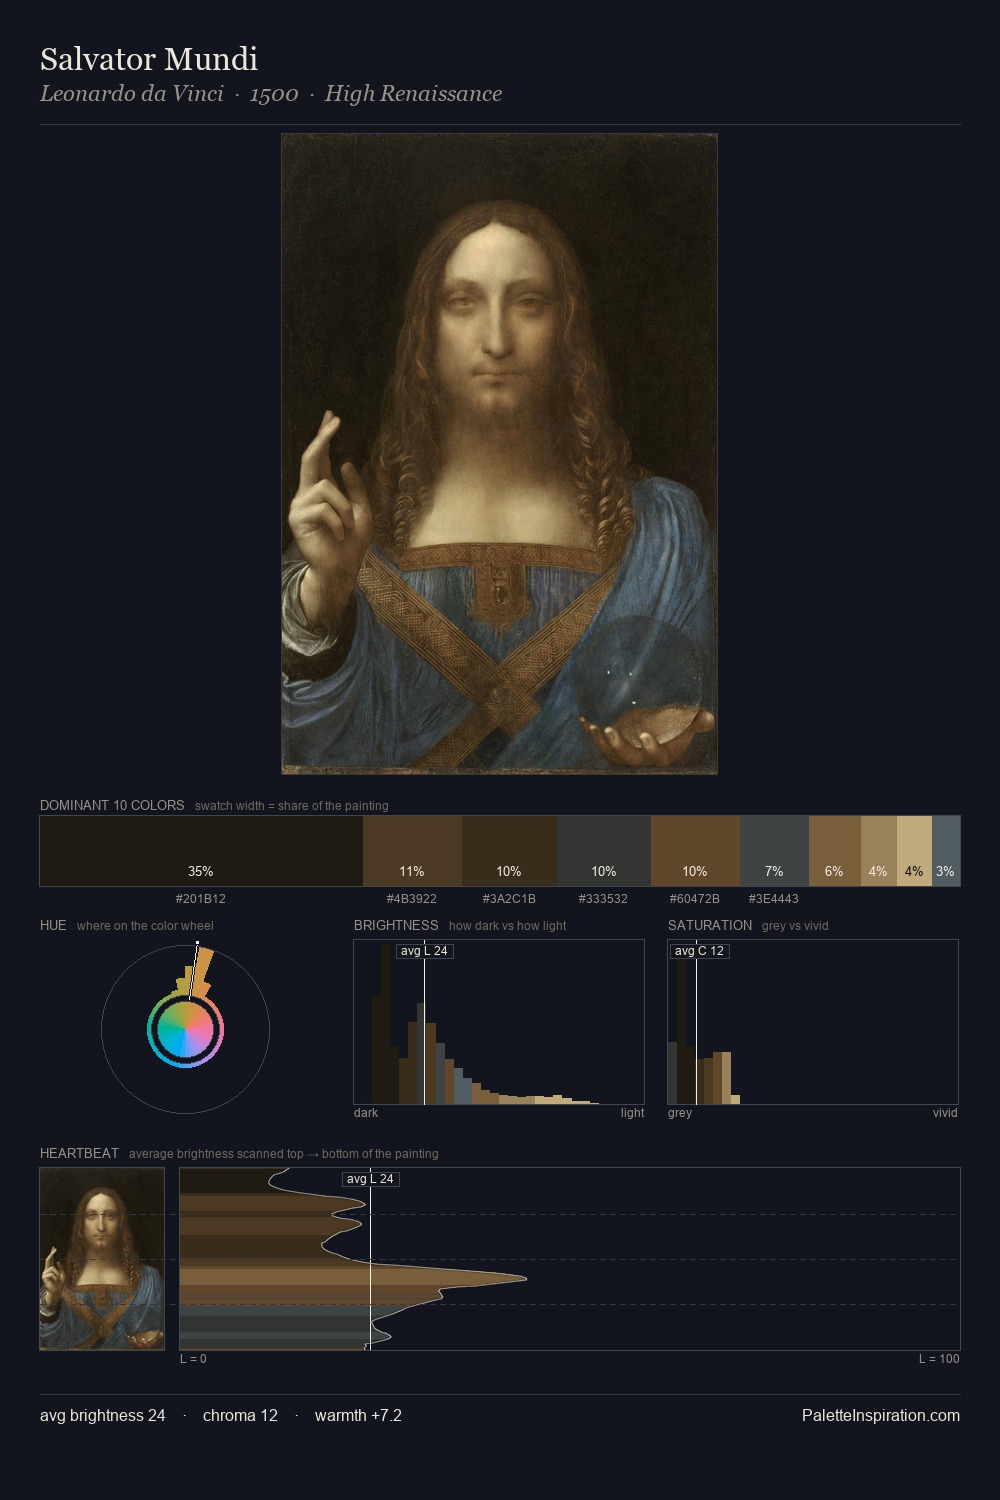1000x1500 pixels.
Task: Click the "swatch width = share of the painting" note
Action: tap(292, 806)
